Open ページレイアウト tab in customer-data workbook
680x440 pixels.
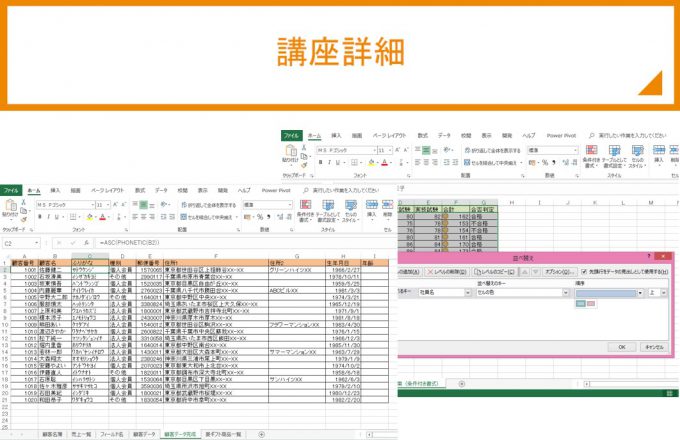pyautogui.click(x=107, y=190)
